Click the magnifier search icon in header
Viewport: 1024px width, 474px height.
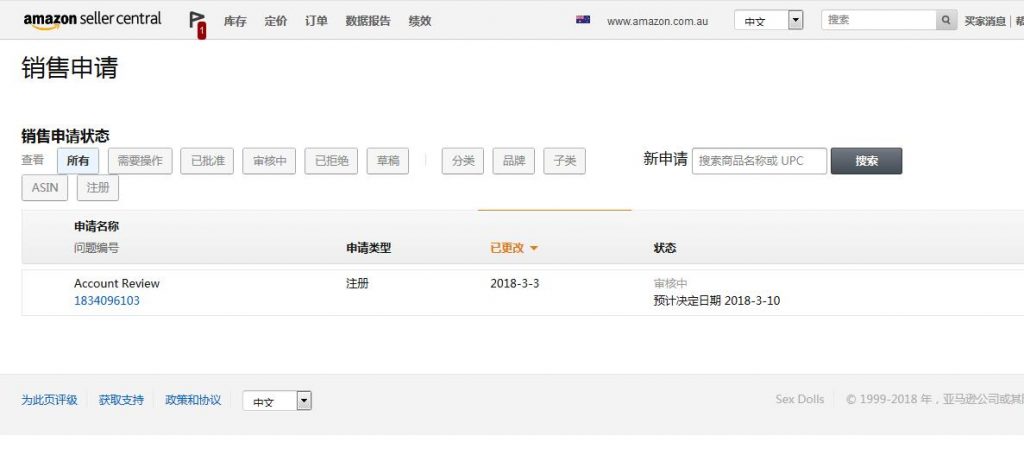pyautogui.click(x=945, y=20)
